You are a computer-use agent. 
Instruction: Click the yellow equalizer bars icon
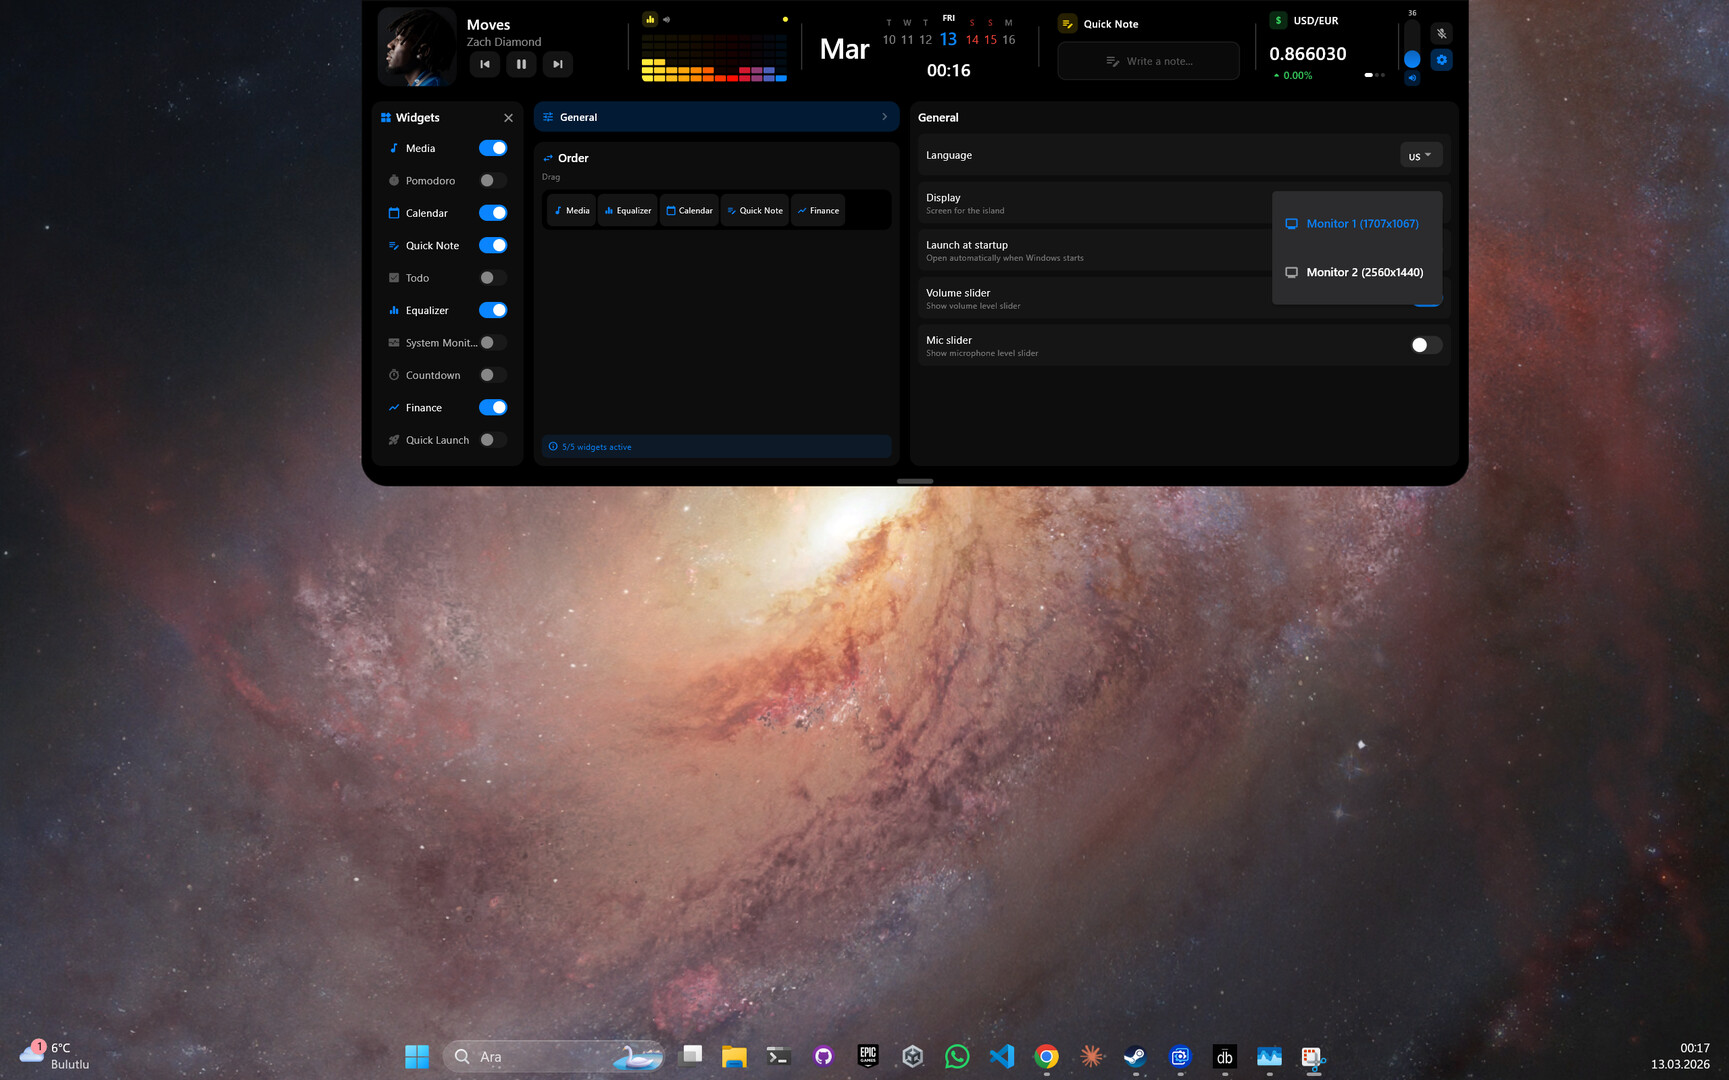tap(650, 19)
